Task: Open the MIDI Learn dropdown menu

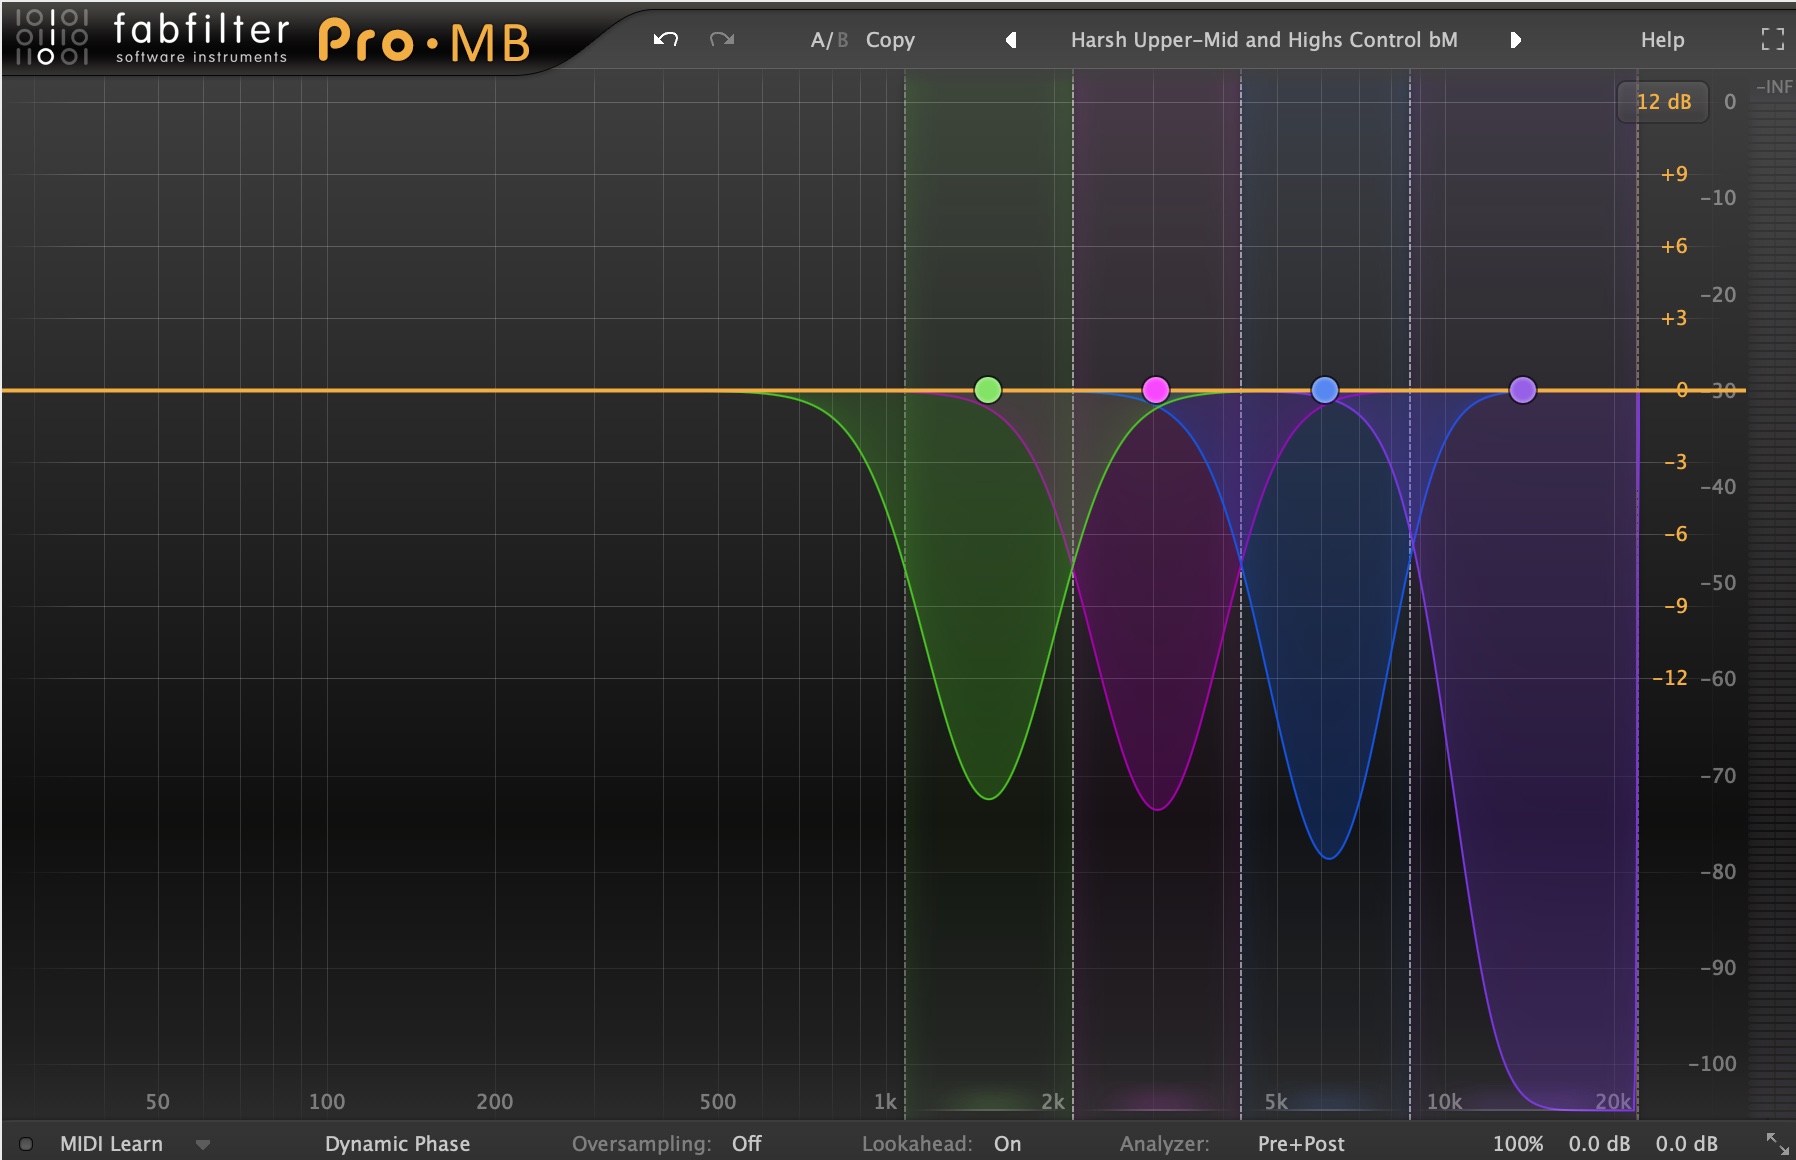Action: click(x=203, y=1144)
